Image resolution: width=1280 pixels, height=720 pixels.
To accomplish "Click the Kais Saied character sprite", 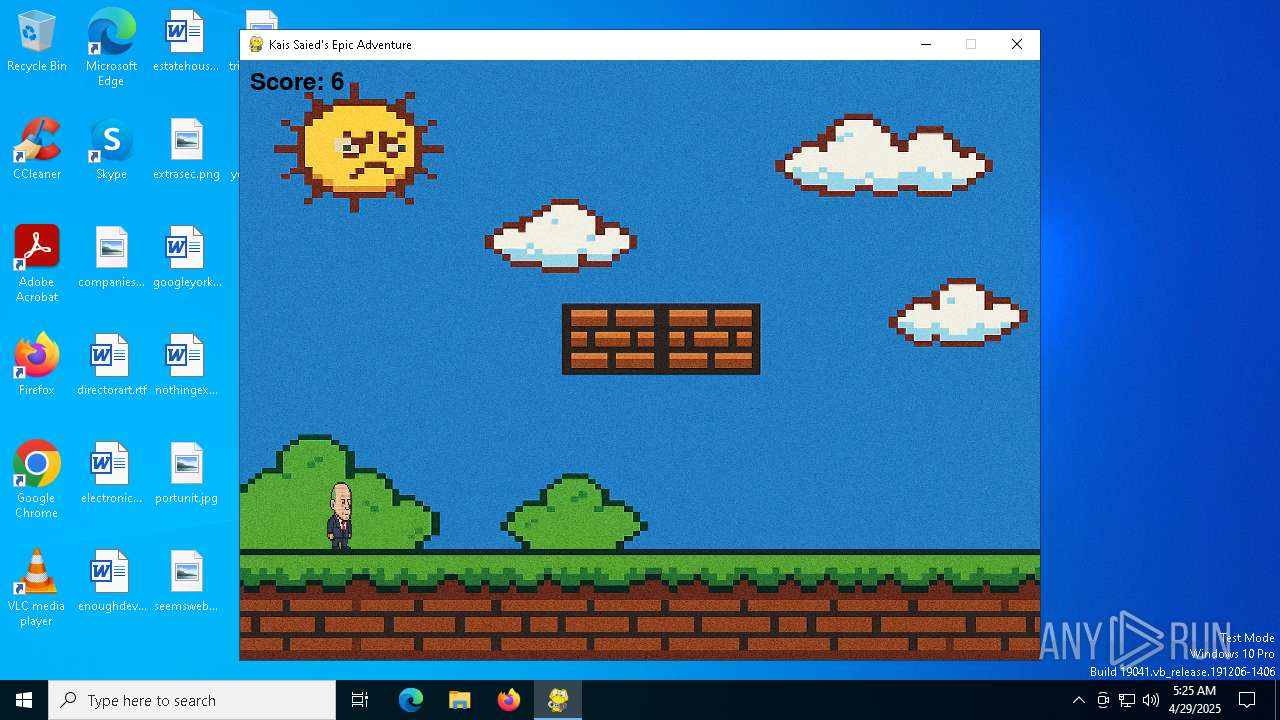I will (340, 516).
